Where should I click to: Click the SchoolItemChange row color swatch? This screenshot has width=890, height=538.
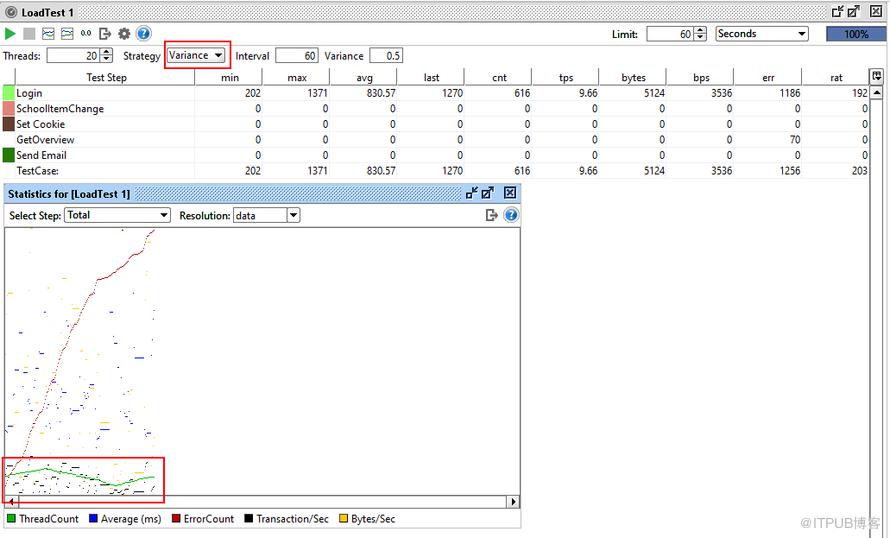(x=9, y=108)
